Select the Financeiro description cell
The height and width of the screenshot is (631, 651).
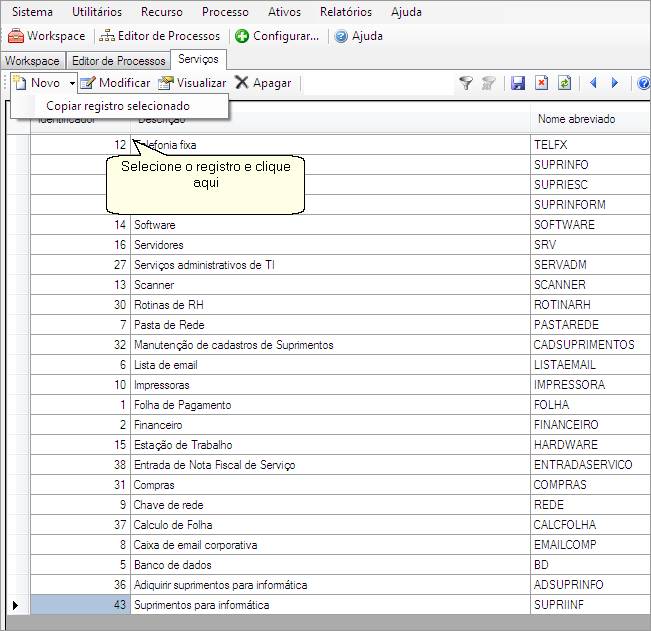[330, 425]
